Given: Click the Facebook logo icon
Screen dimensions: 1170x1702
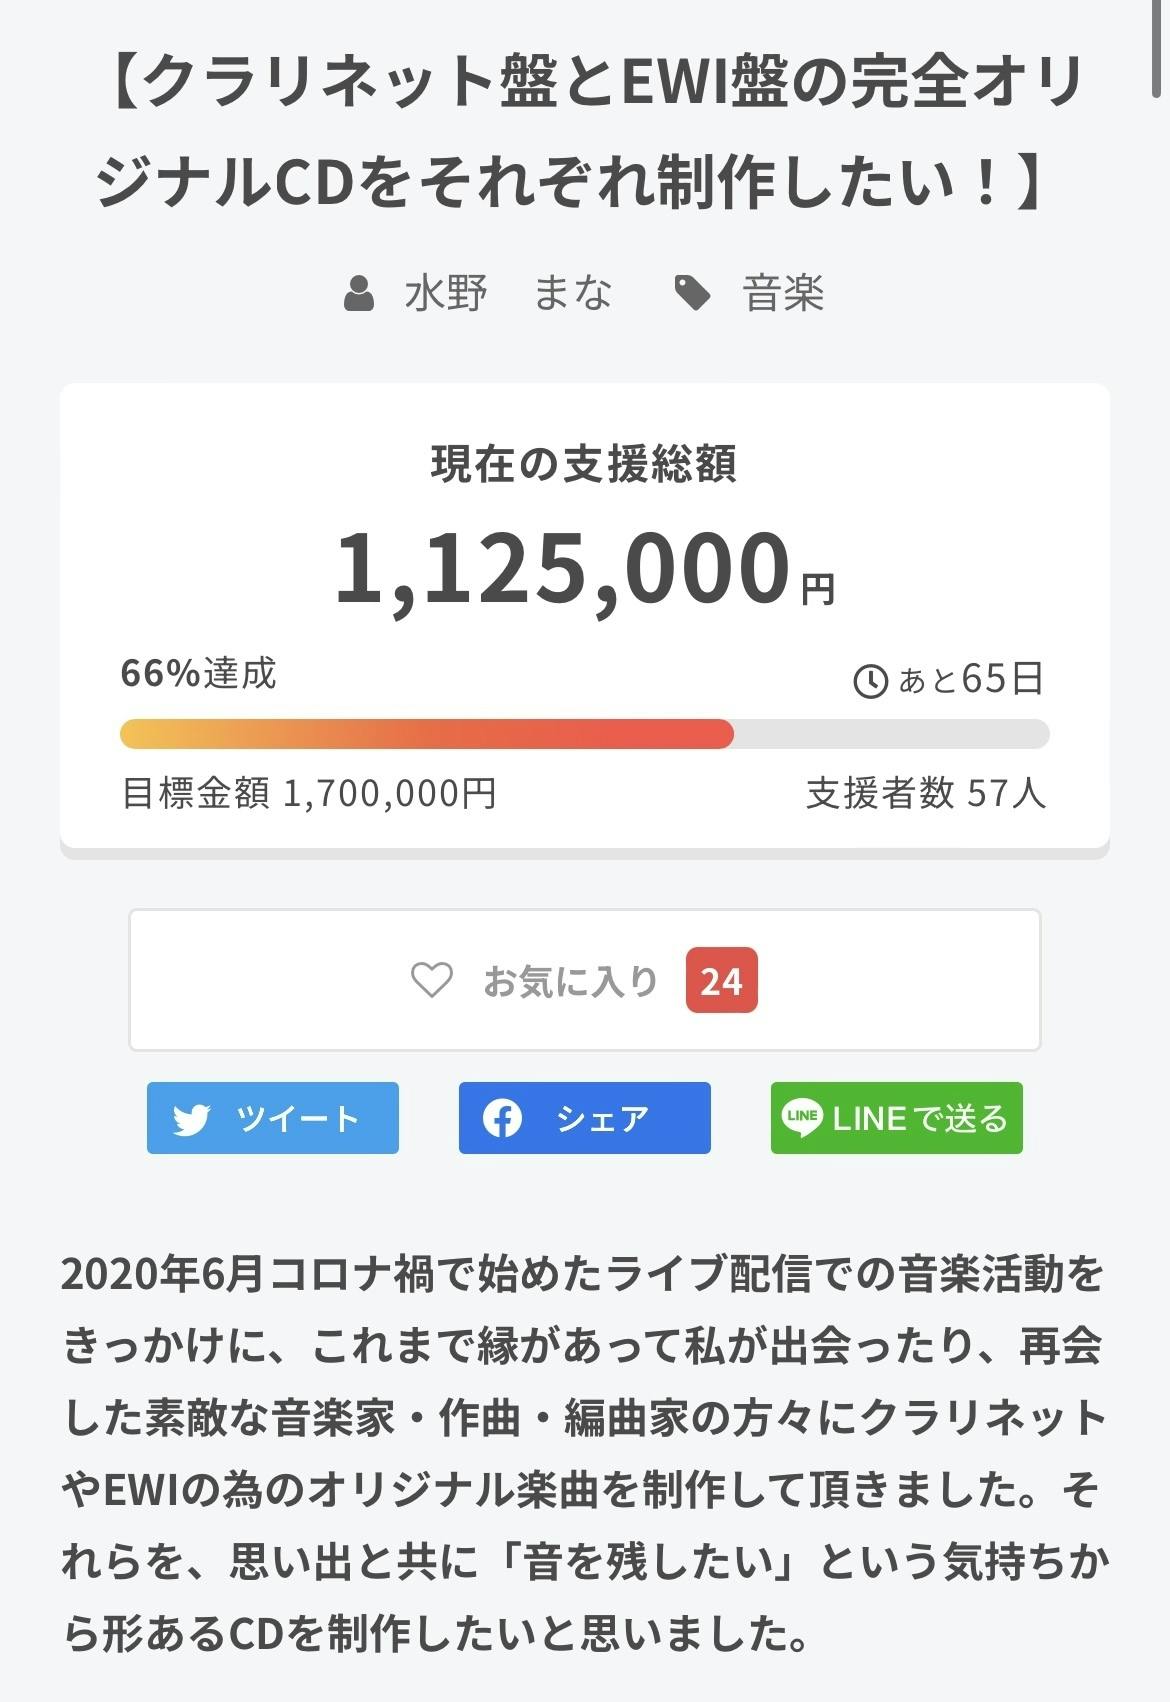Looking at the screenshot, I should coord(502,1118).
